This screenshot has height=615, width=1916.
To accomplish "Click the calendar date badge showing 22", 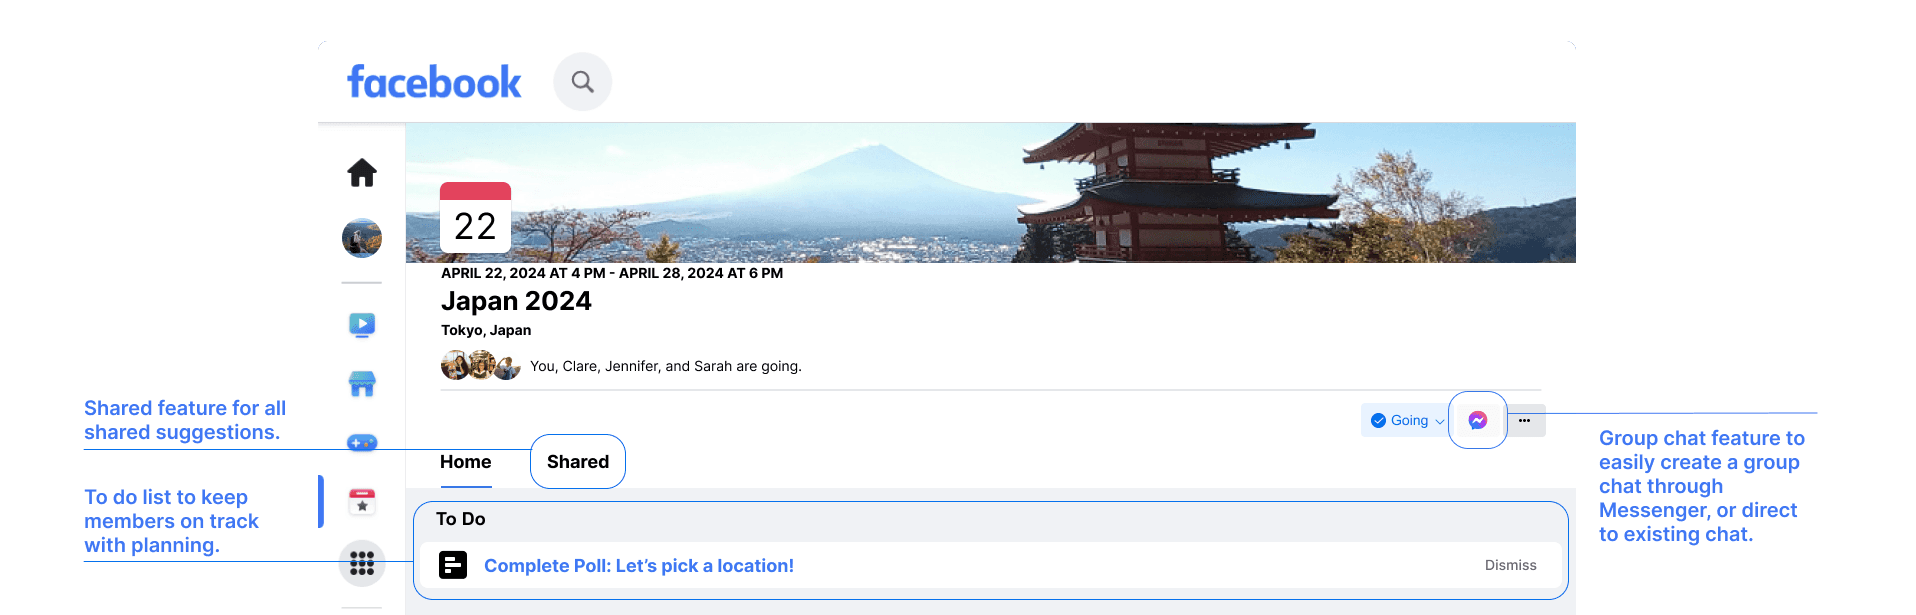I will (475, 217).
